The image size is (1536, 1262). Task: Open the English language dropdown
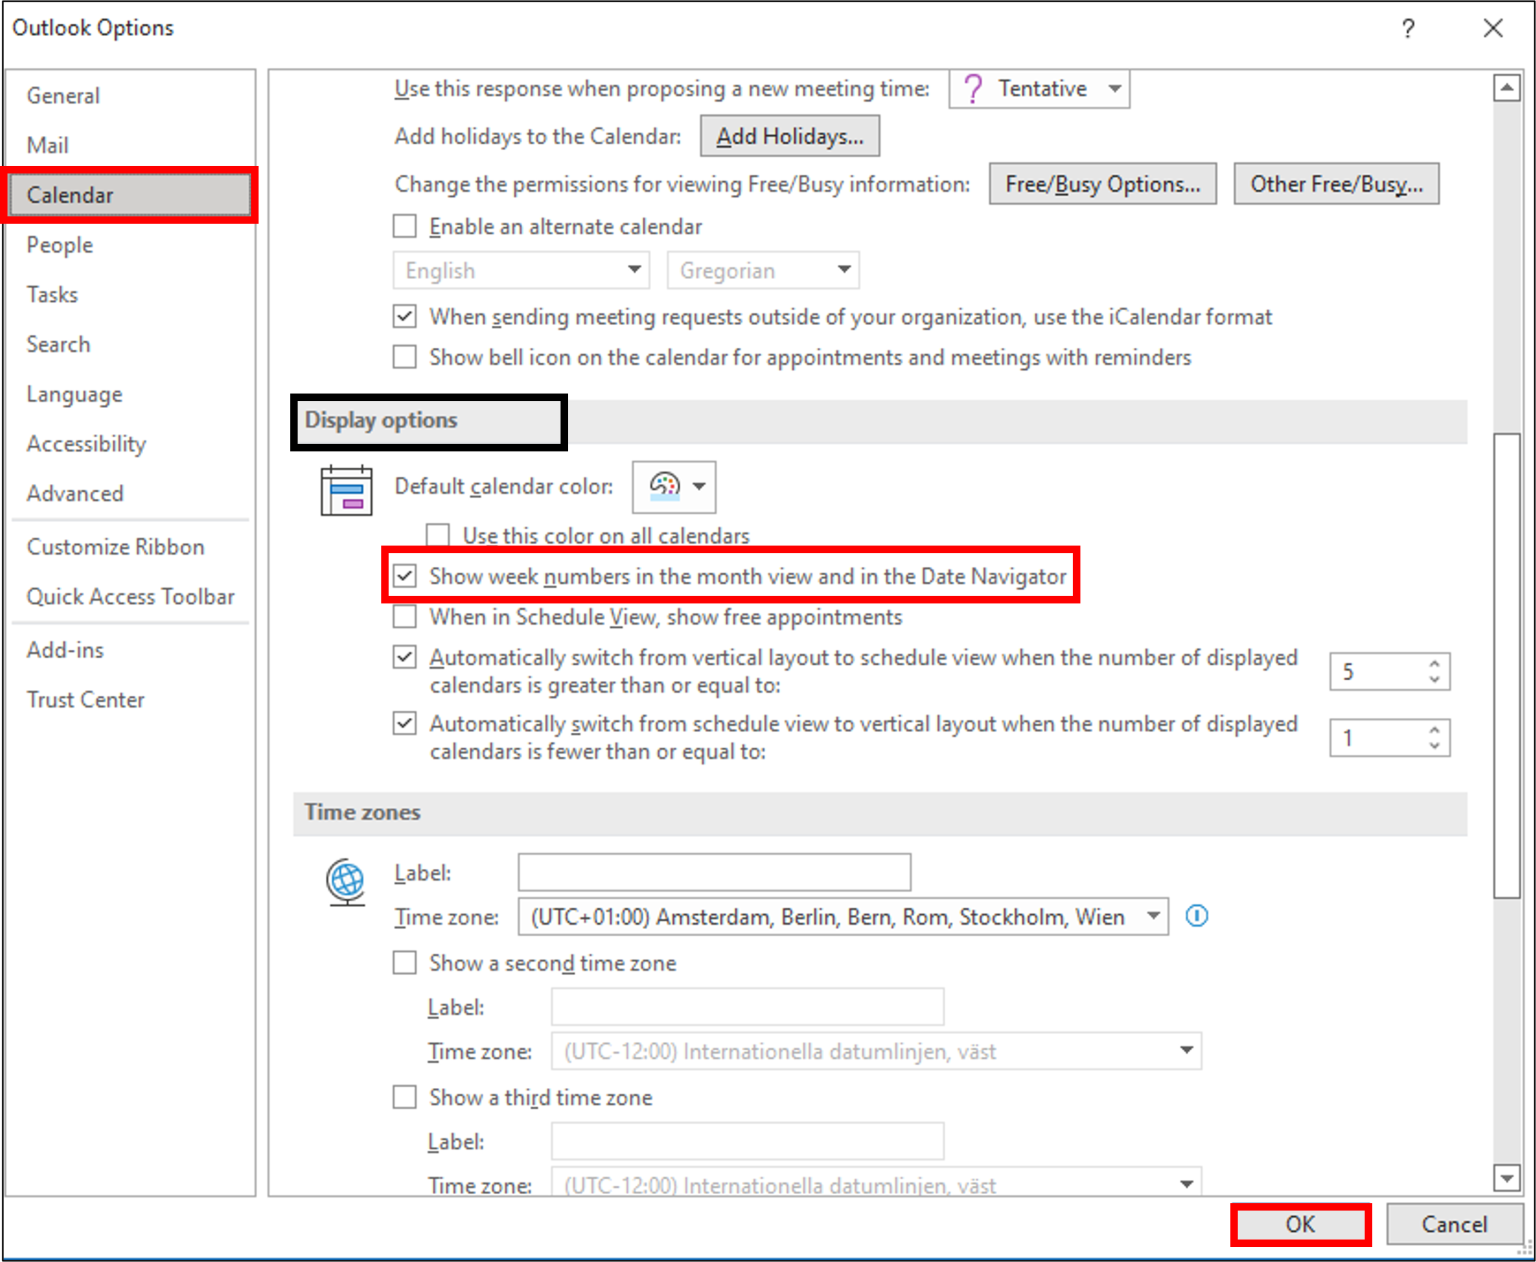coord(634,270)
